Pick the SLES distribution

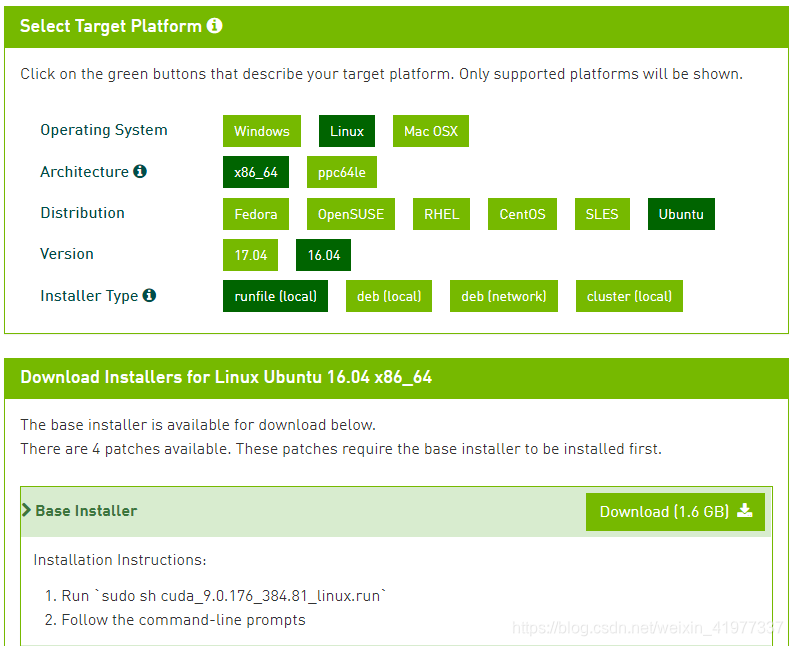(602, 214)
